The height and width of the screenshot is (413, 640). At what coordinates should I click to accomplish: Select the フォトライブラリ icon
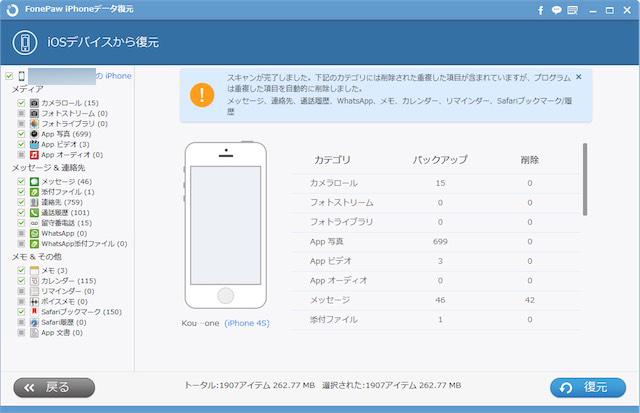click(x=34, y=124)
